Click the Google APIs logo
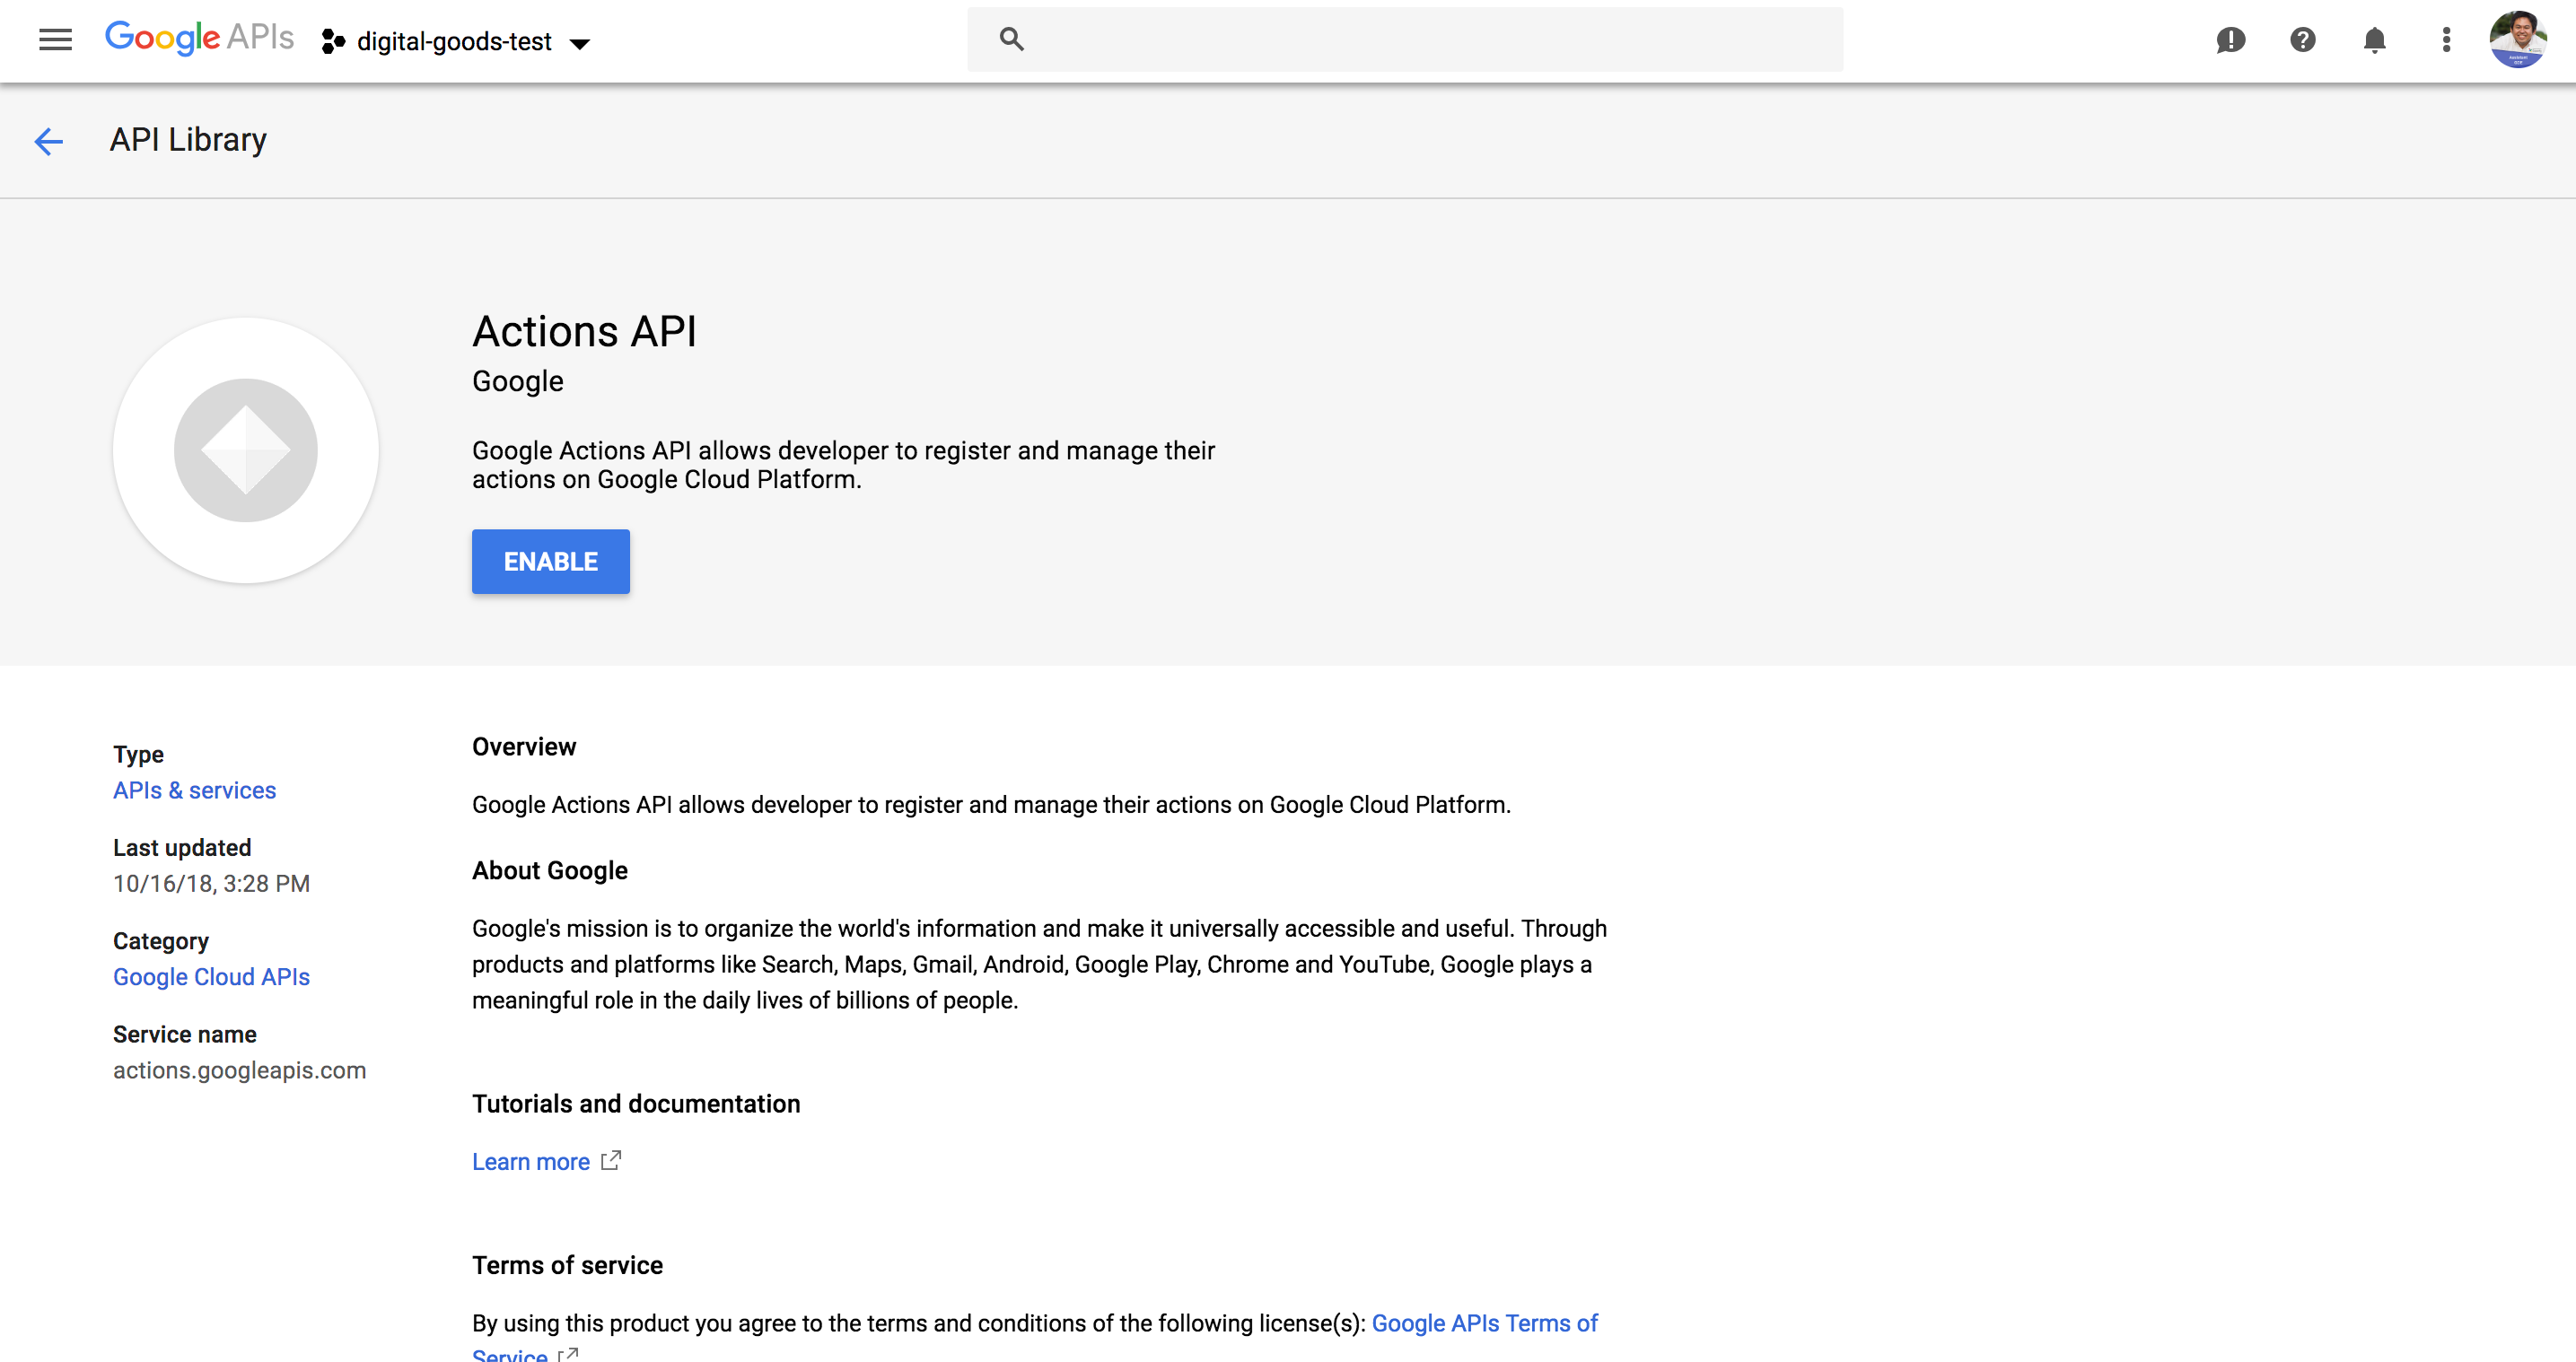Screen dimensions: 2576x1362 click(x=199, y=38)
